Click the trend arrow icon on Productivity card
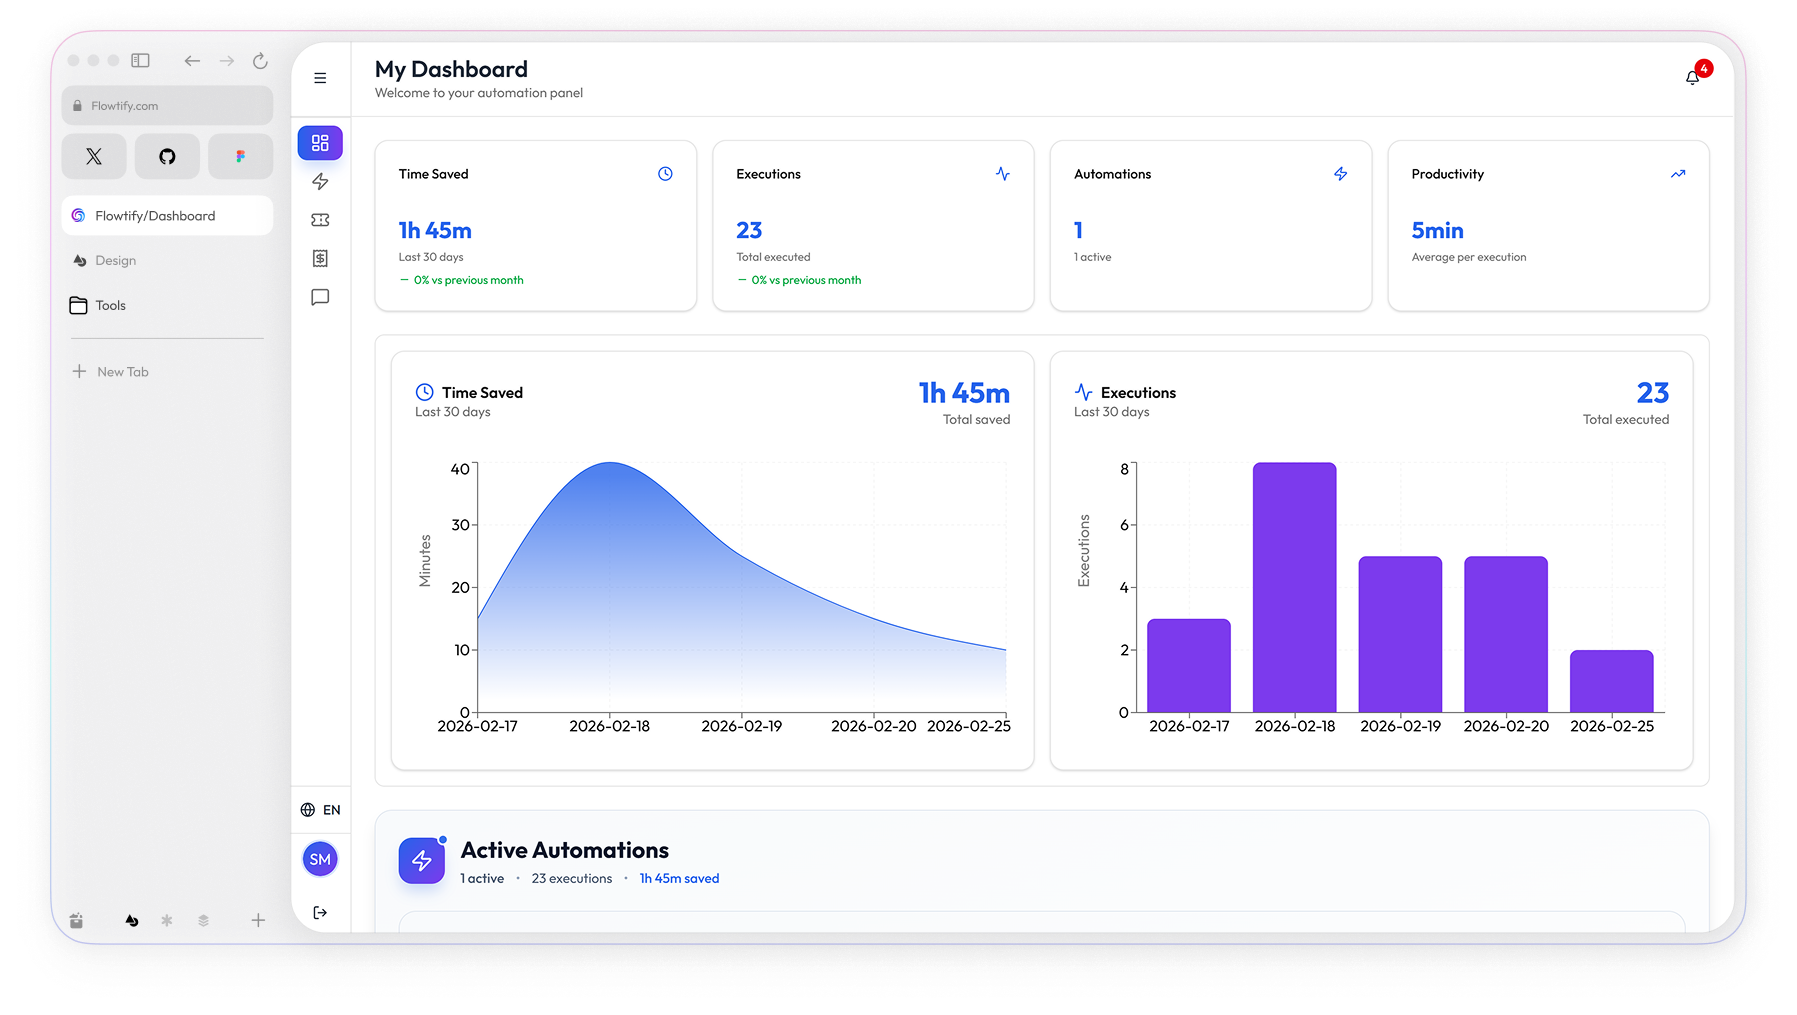Viewport: 1797px width, 1015px height. coord(1678,173)
